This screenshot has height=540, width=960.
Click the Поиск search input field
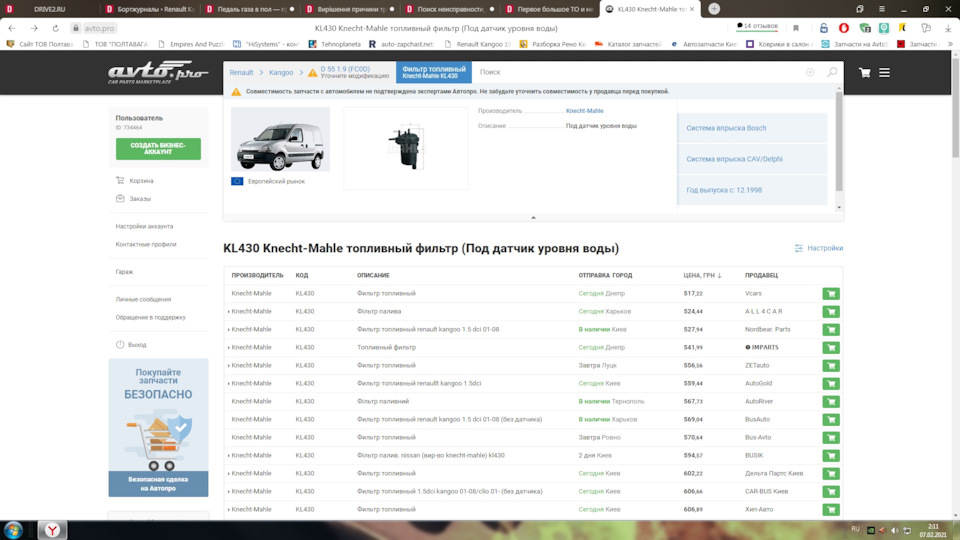640,73
